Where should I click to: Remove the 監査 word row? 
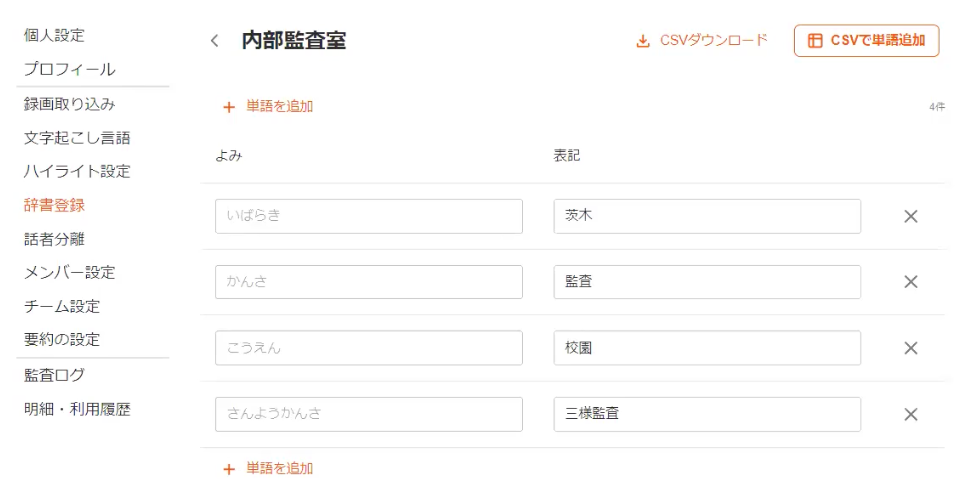point(910,282)
